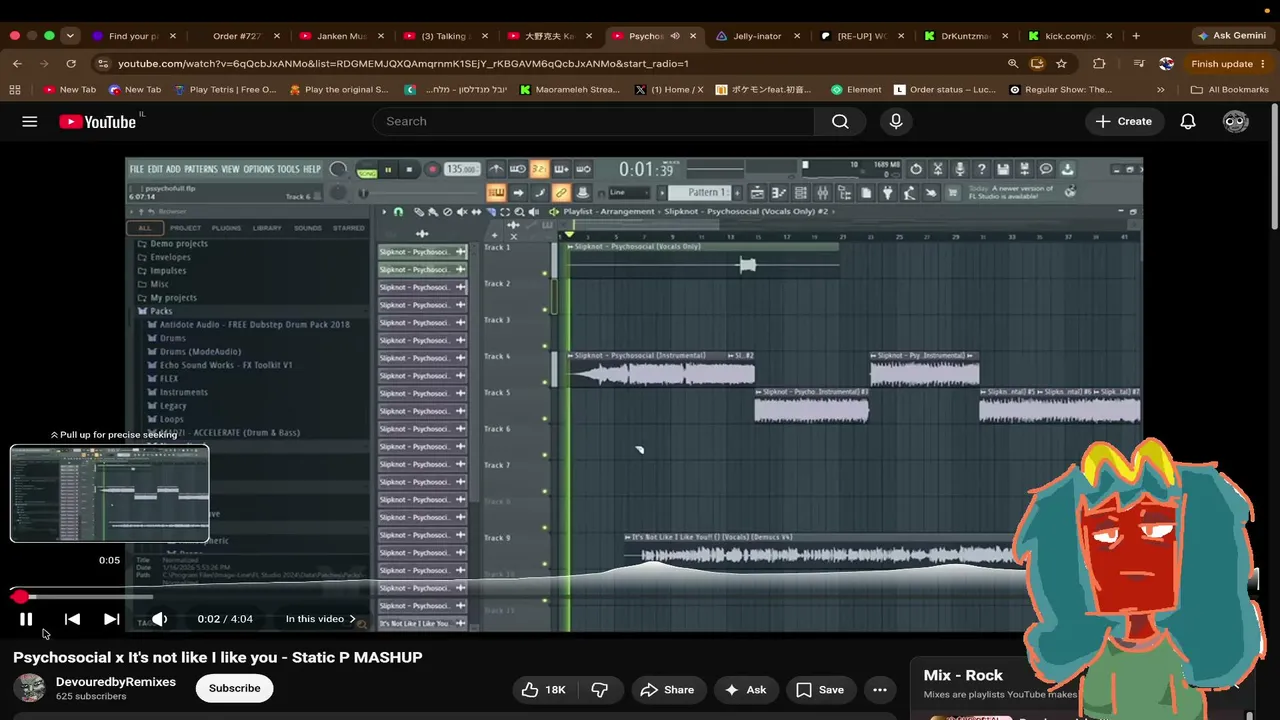Image resolution: width=1280 pixels, height=720 pixels.
Task: Dislike this video
Action: [x=600, y=689]
